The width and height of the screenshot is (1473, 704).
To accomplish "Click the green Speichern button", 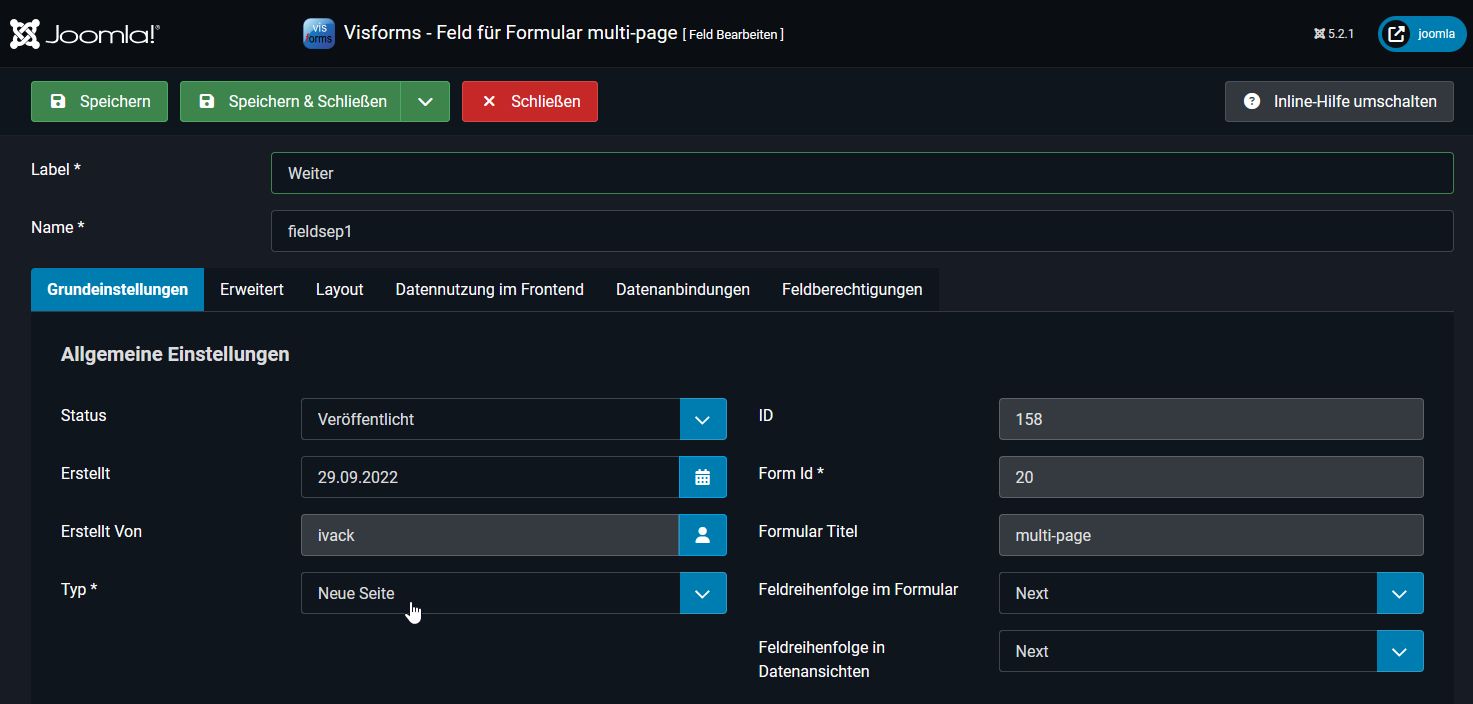I will [x=99, y=101].
